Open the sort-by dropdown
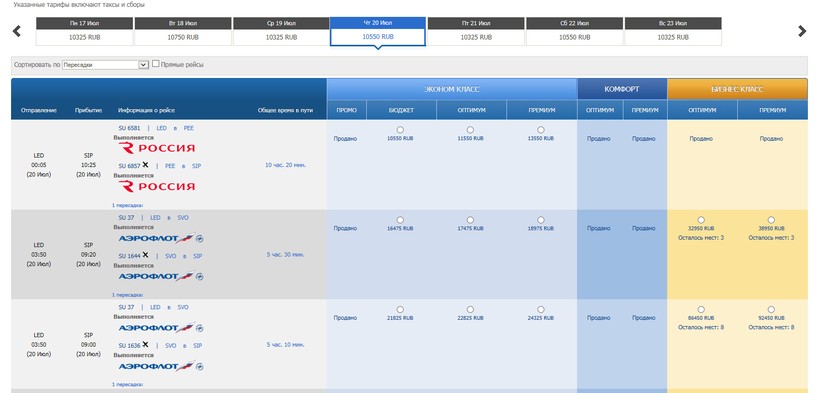The width and height of the screenshot is (820, 393). [106, 65]
